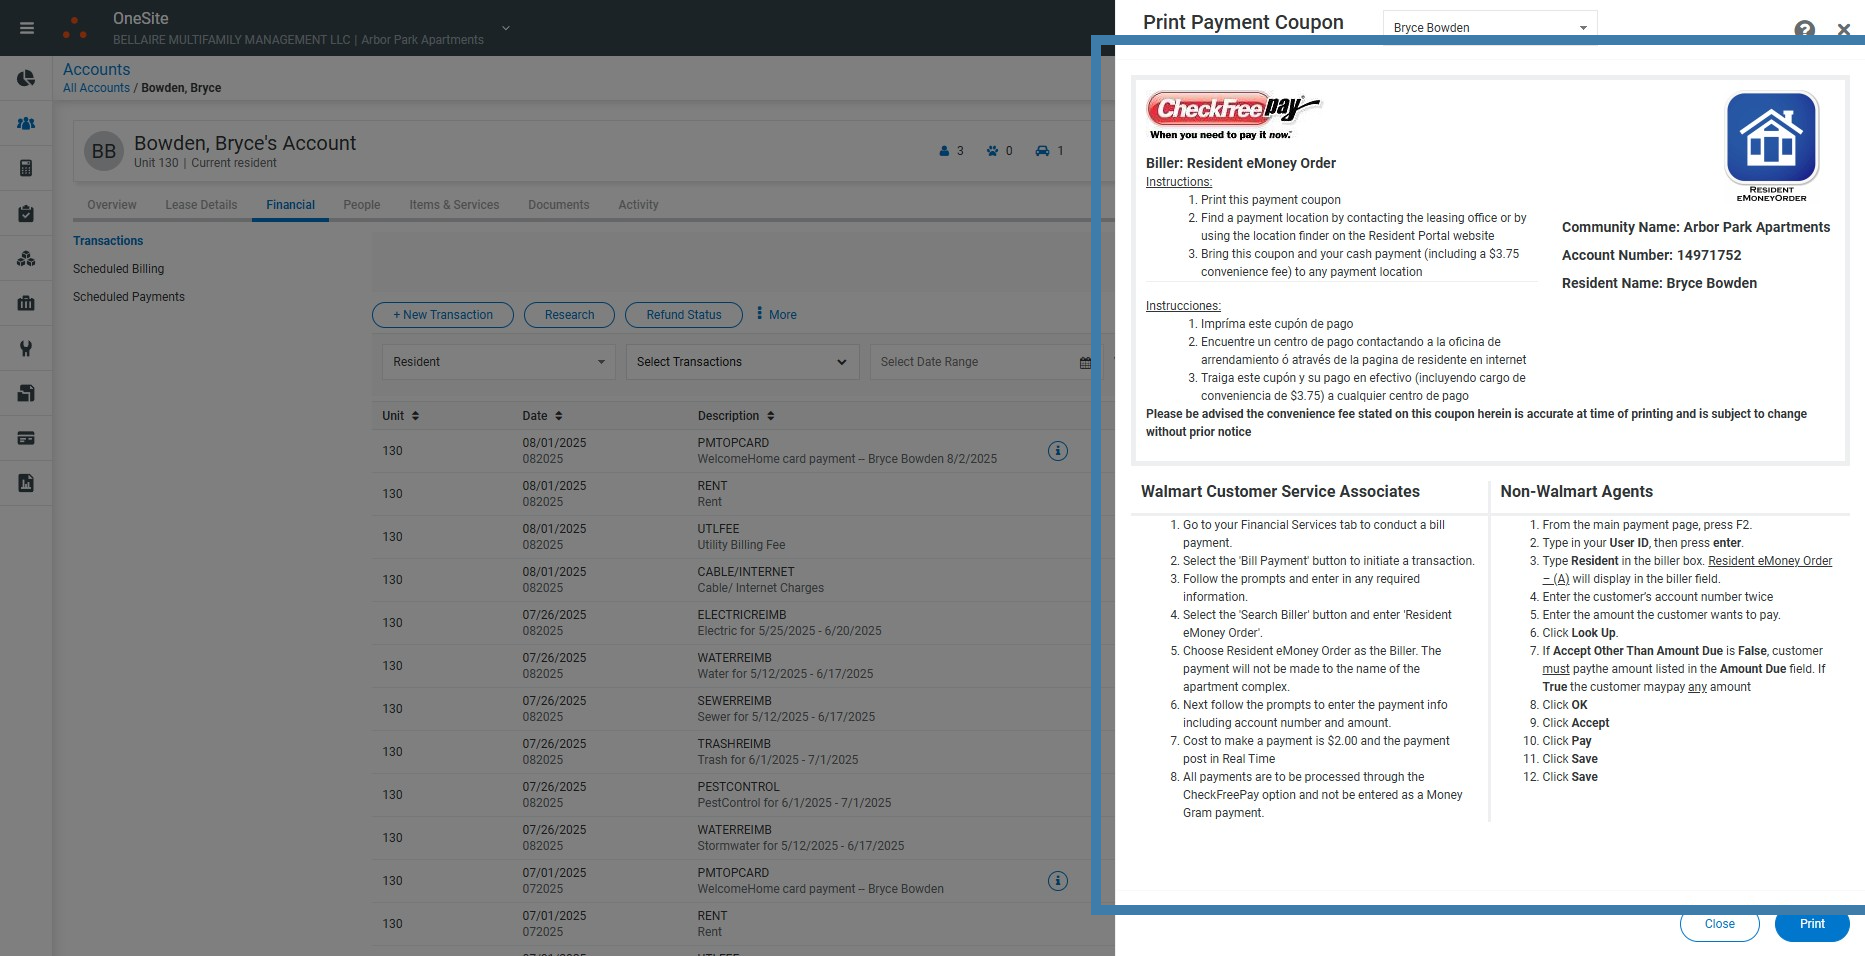Open the payment card sidebar icon

point(26,438)
